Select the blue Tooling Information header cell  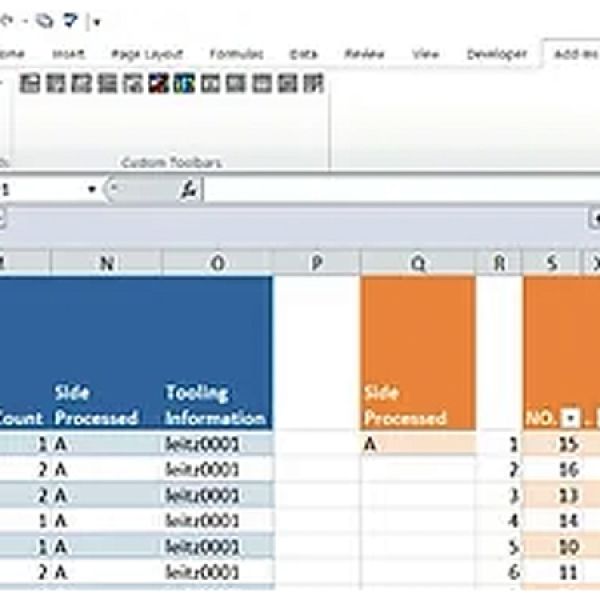click(x=216, y=405)
